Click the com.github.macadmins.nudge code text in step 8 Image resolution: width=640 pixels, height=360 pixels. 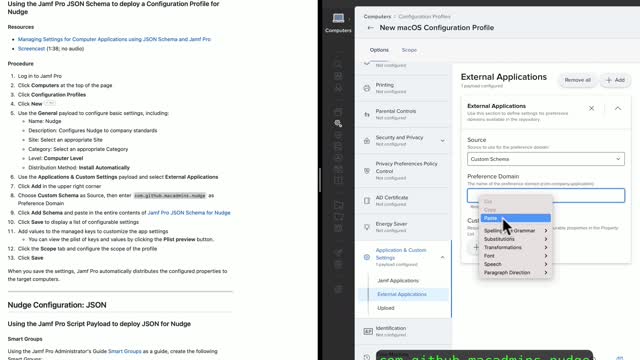point(170,196)
